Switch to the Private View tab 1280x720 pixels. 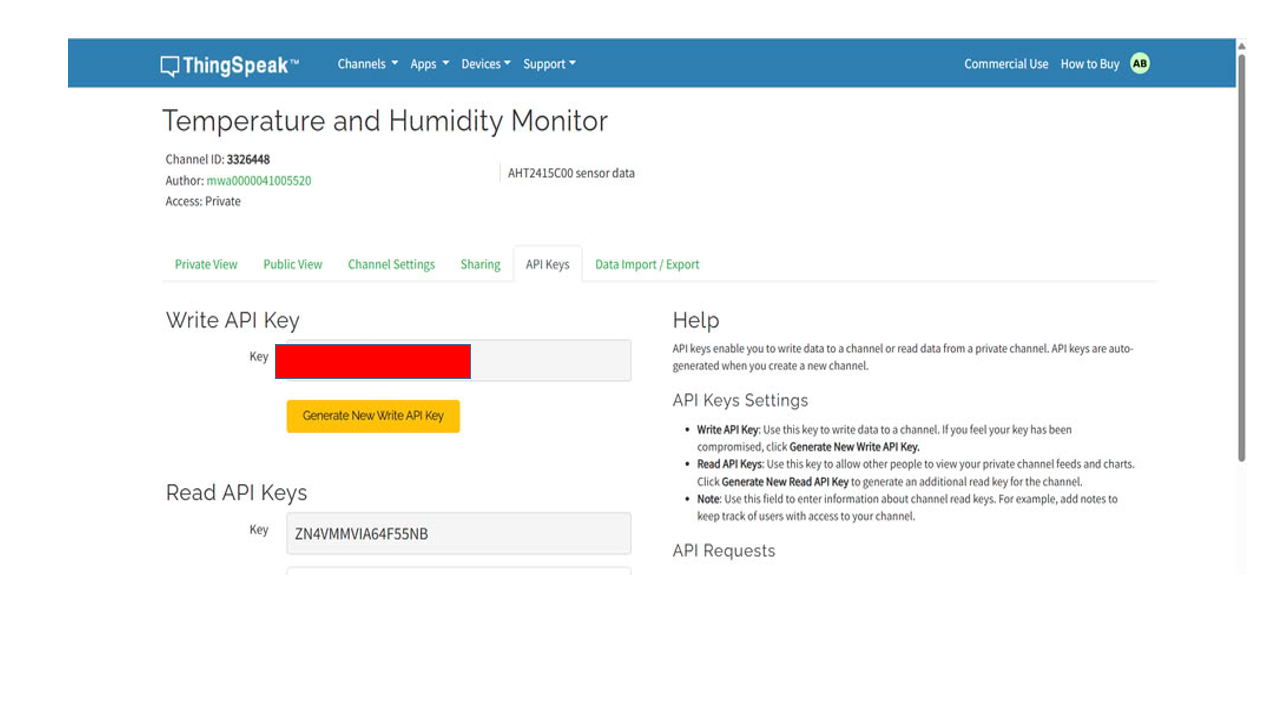coord(206,265)
